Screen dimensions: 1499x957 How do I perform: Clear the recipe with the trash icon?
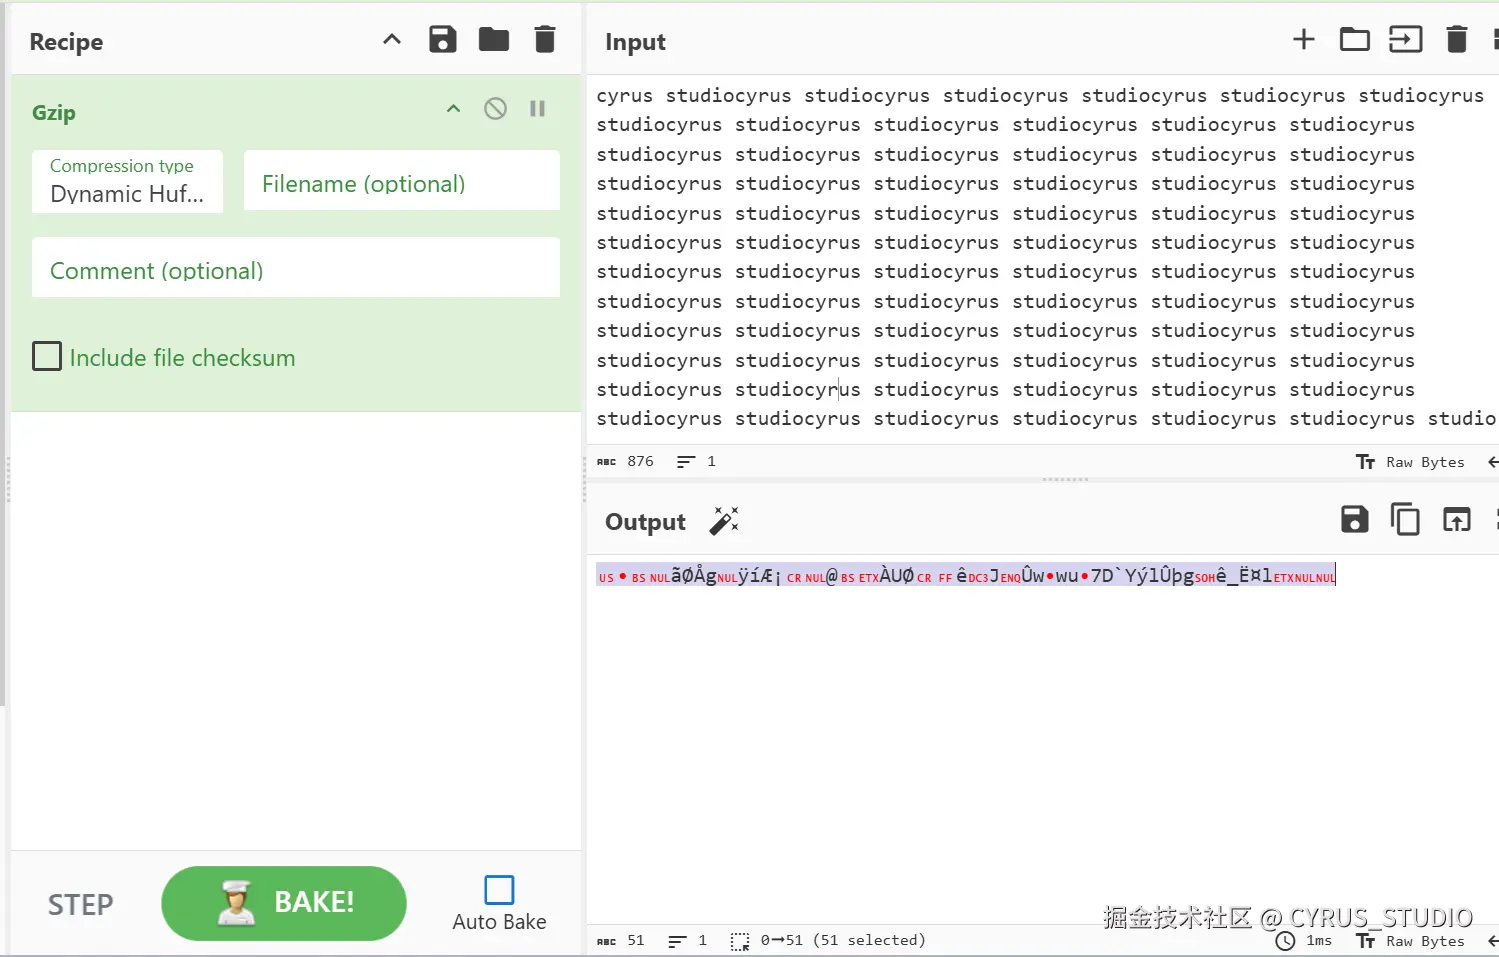[x=545, y=40]
